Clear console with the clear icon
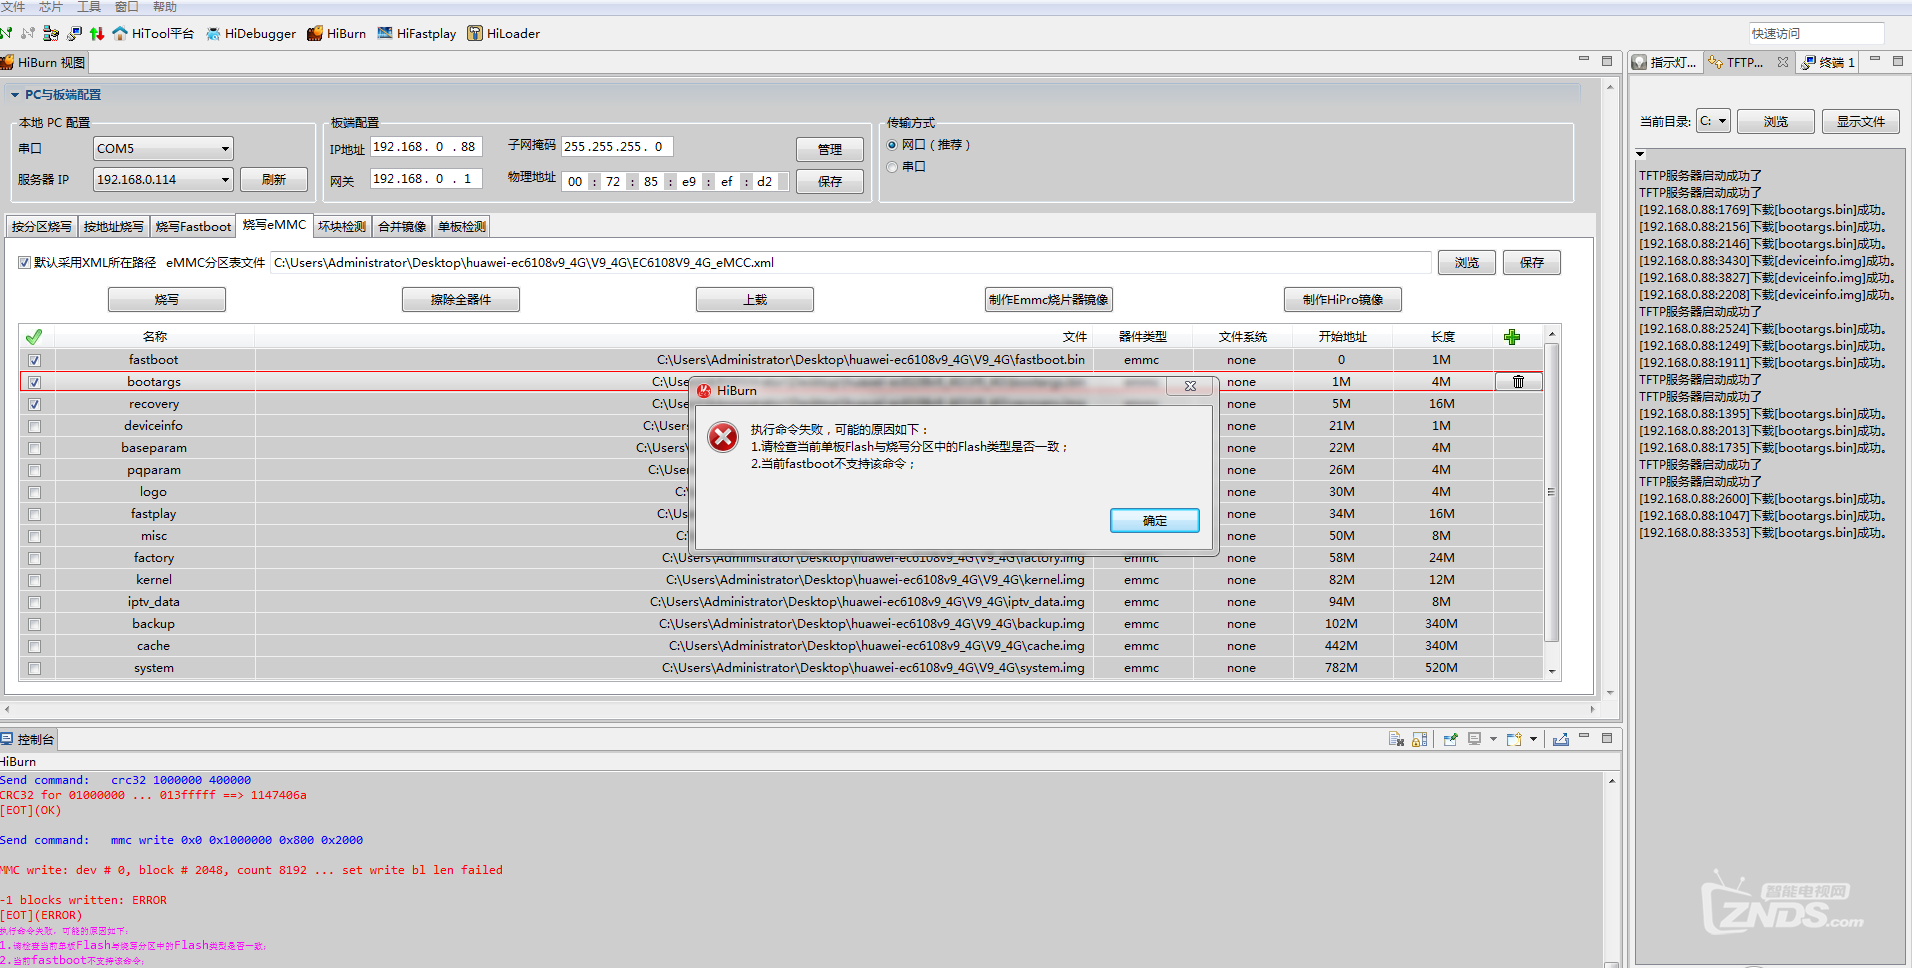1912x968 pixels. 1396,740
